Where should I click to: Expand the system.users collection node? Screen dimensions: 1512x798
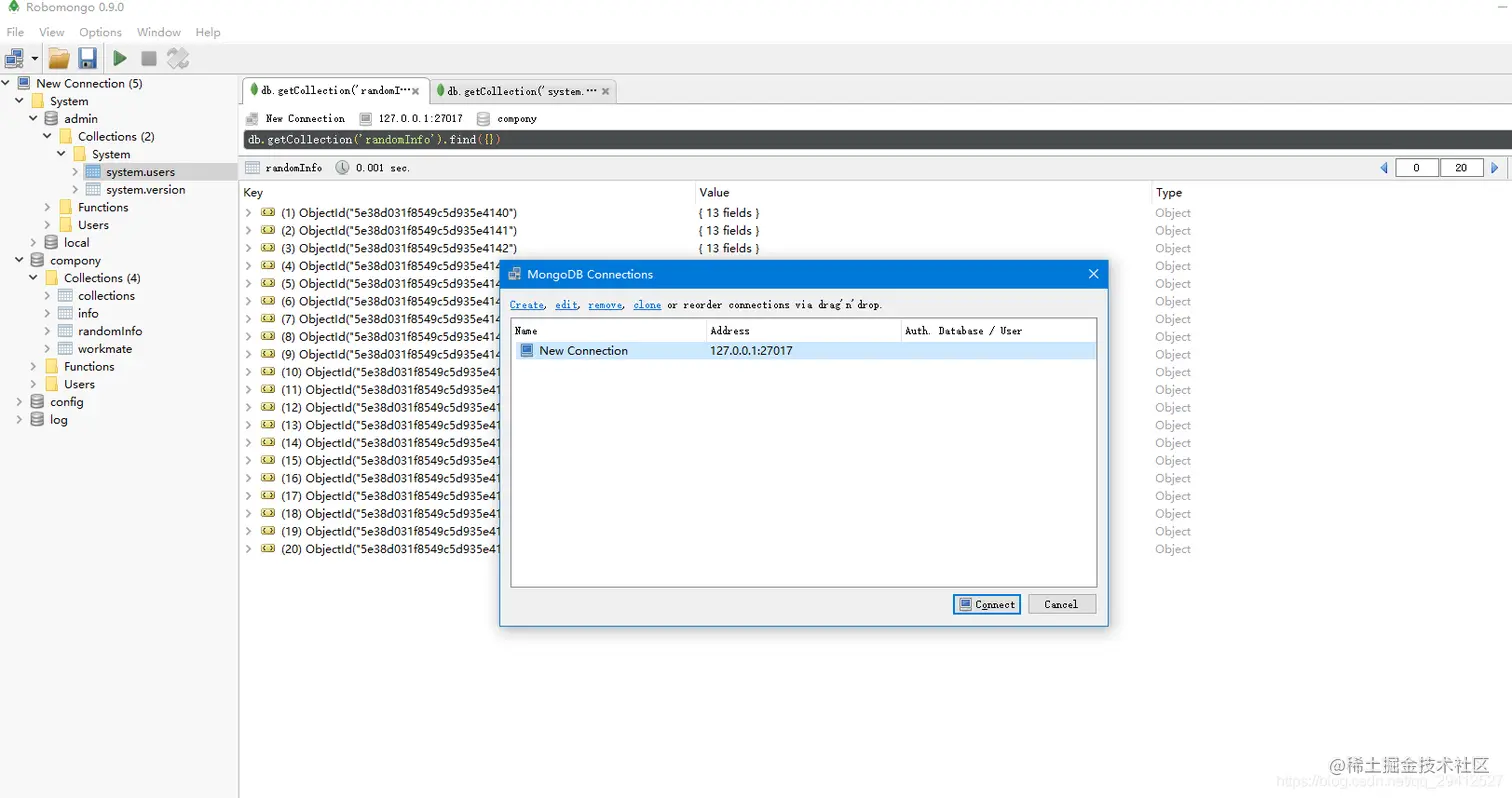coord(75,172)
